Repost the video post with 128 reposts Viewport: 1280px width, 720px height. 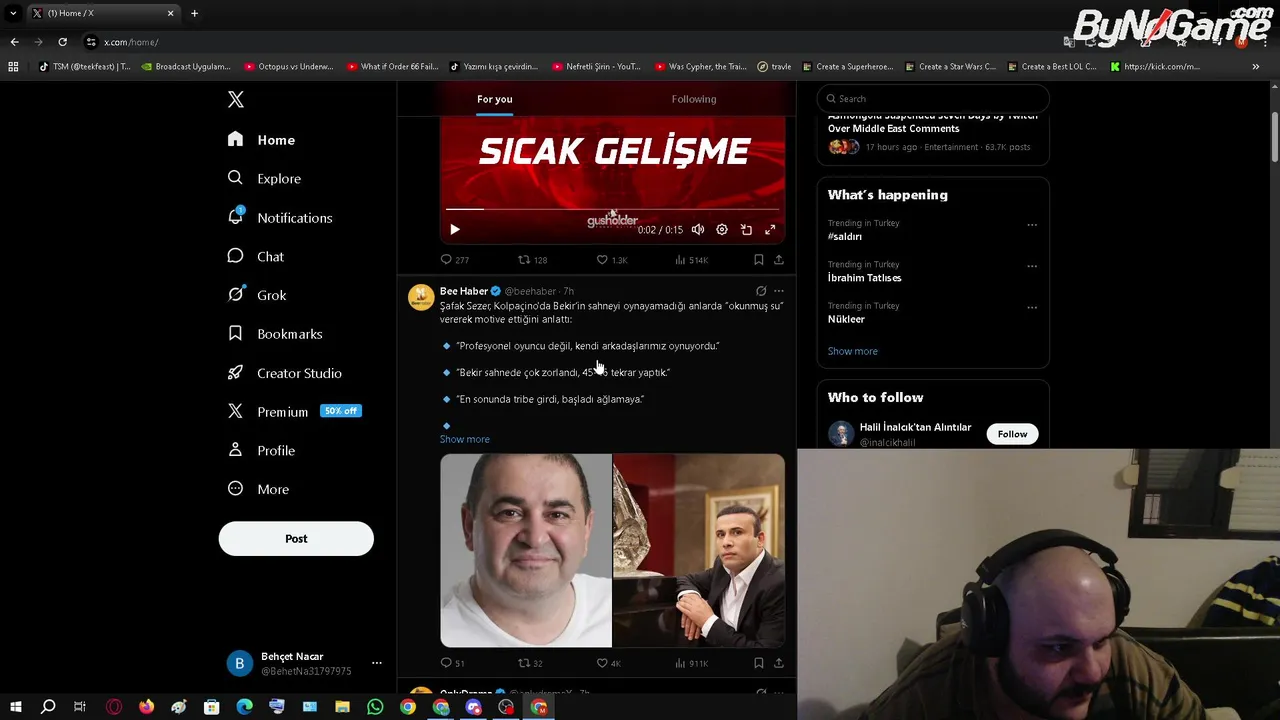[532, 260]
